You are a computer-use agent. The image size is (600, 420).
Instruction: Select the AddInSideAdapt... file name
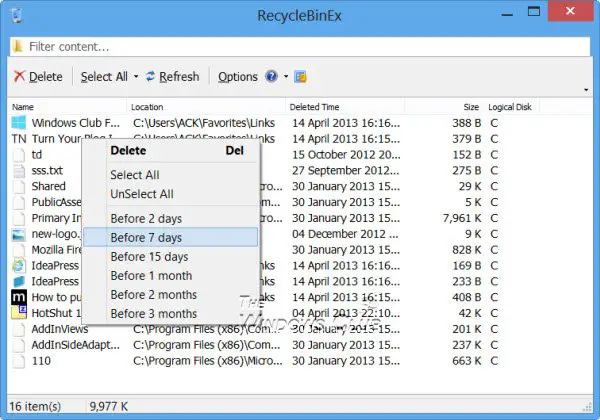tap(75, 345)
